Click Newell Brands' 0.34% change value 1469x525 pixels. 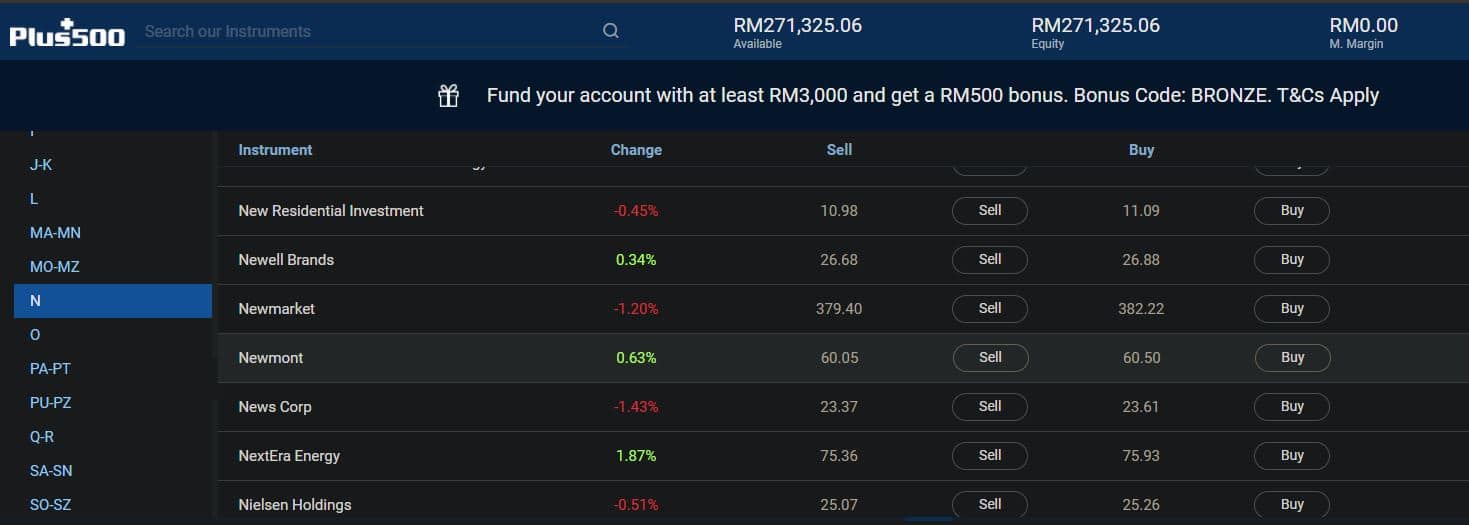tap(636, 260)
